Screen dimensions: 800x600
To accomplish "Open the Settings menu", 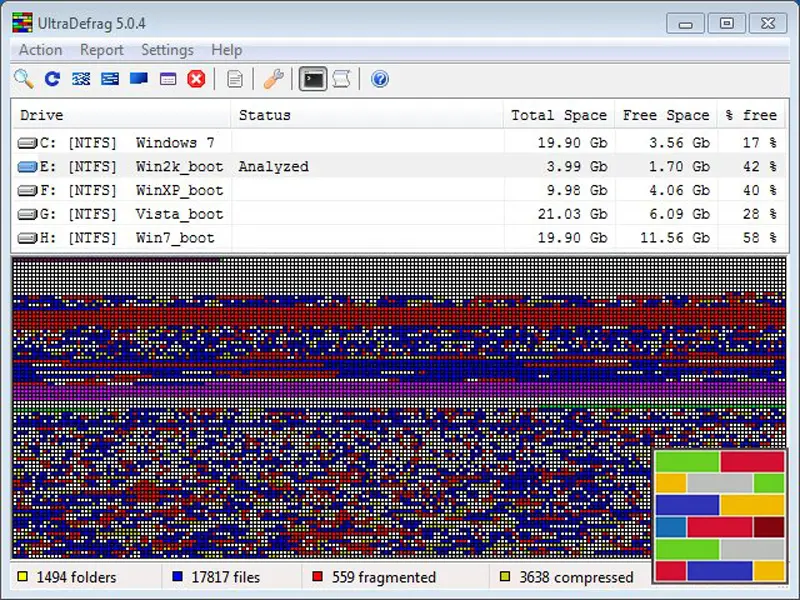I will coord(167,50).
